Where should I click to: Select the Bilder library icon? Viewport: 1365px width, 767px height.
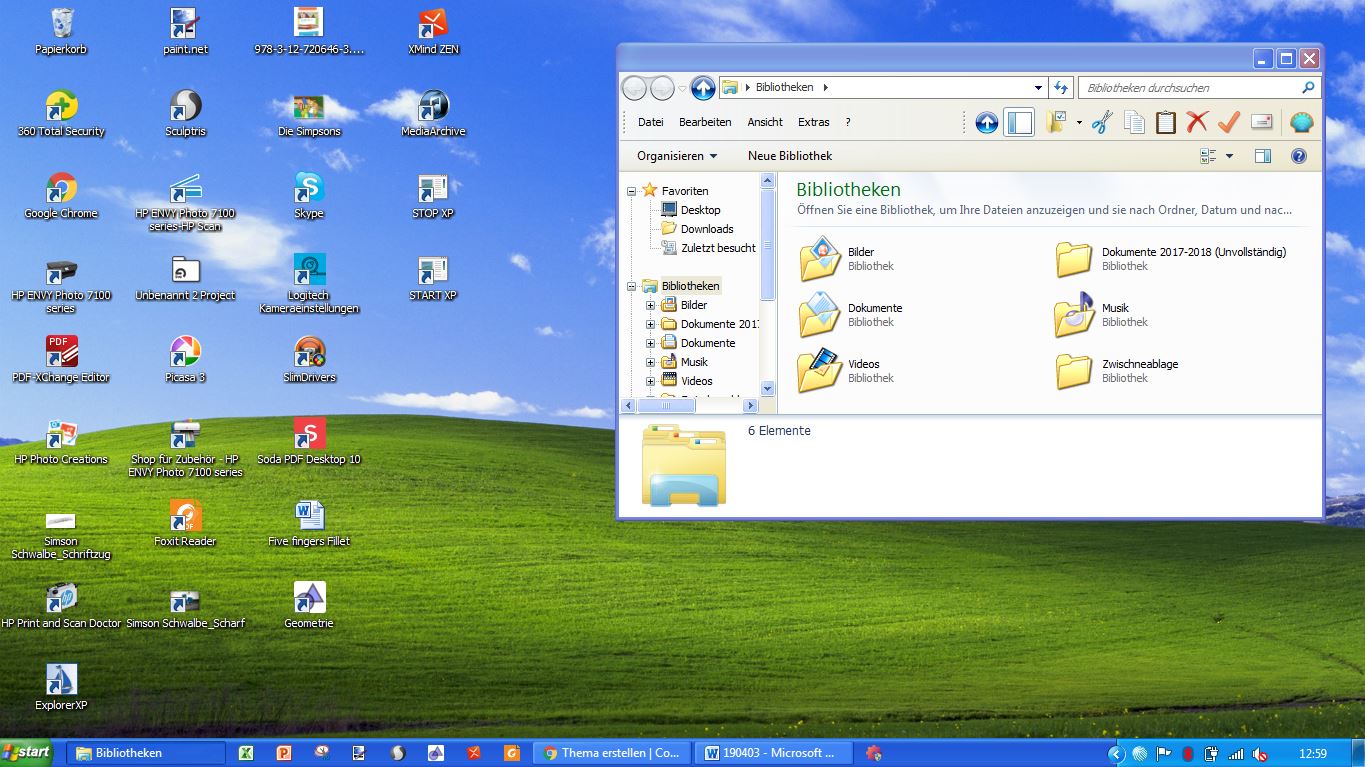pos(820,259)
